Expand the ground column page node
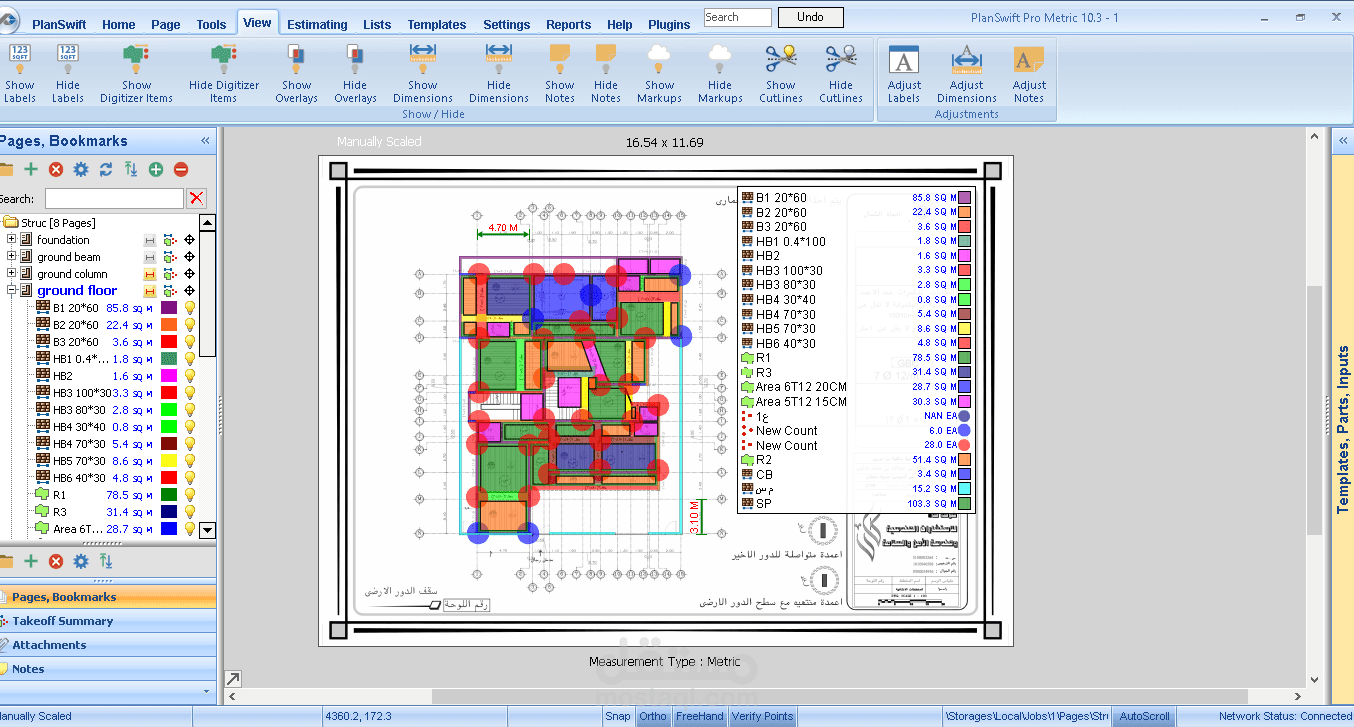Screen dimensions: 1354x727 pos(12,274)
